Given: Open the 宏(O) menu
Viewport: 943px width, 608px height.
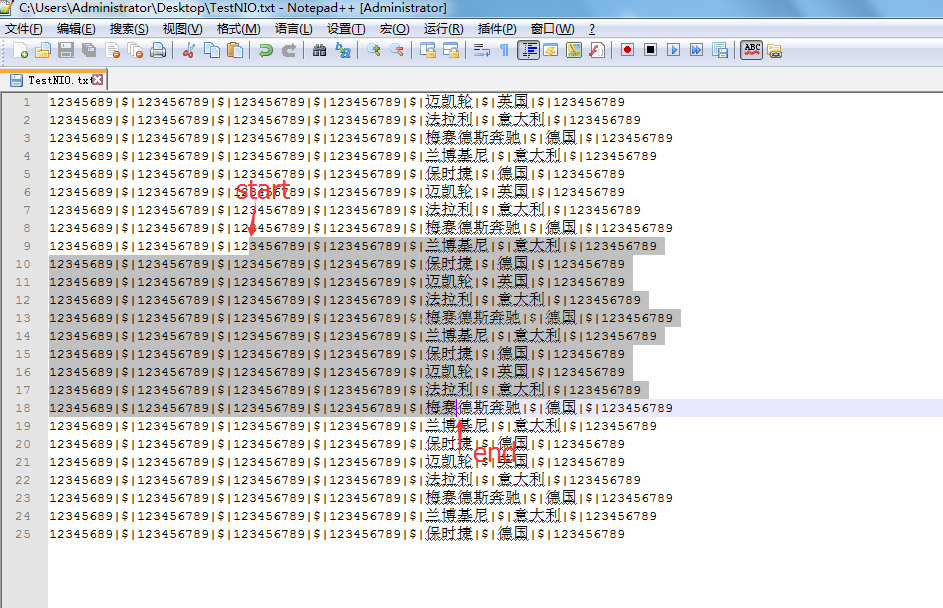Looking at the screenshot, I should point(395,29).
